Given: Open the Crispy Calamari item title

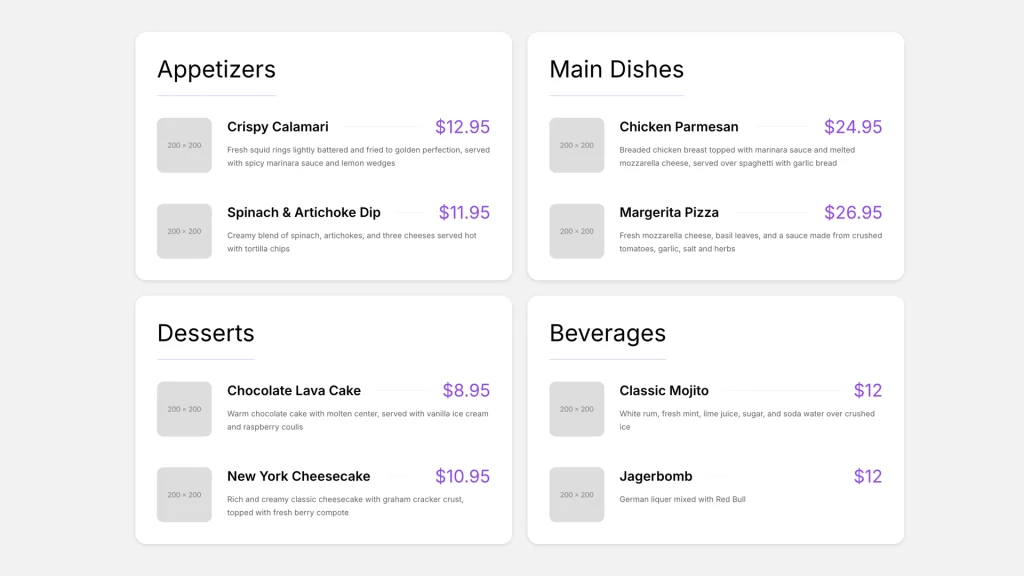Looking at the screenshot, I should pyautogui.click(x=277, y=127).
